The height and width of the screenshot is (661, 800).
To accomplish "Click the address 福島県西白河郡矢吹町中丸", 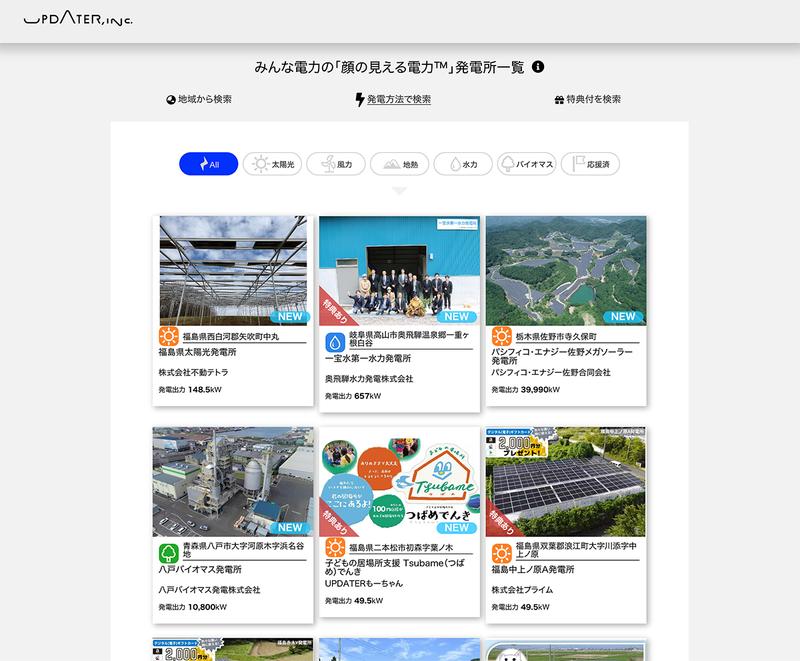I will (x=231, y=337).
